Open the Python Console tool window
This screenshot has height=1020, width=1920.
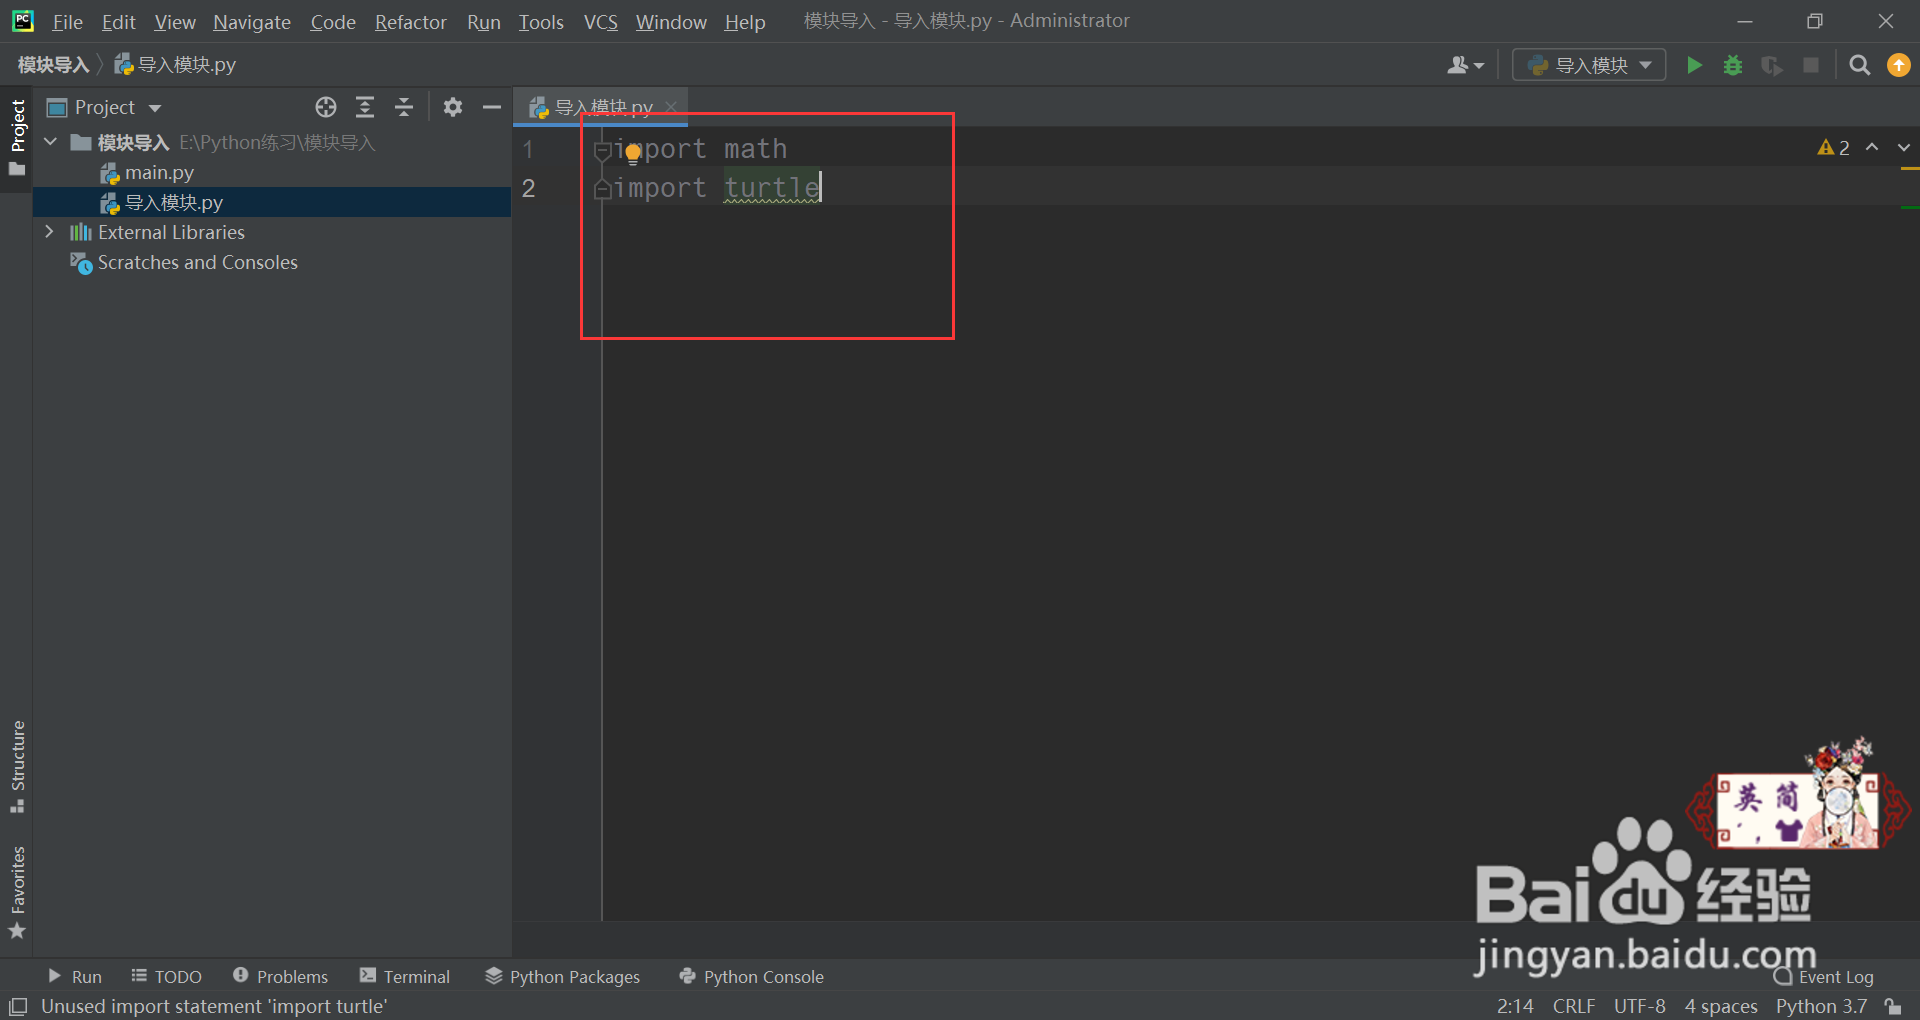pyautogui.click(x=751, y=977)
